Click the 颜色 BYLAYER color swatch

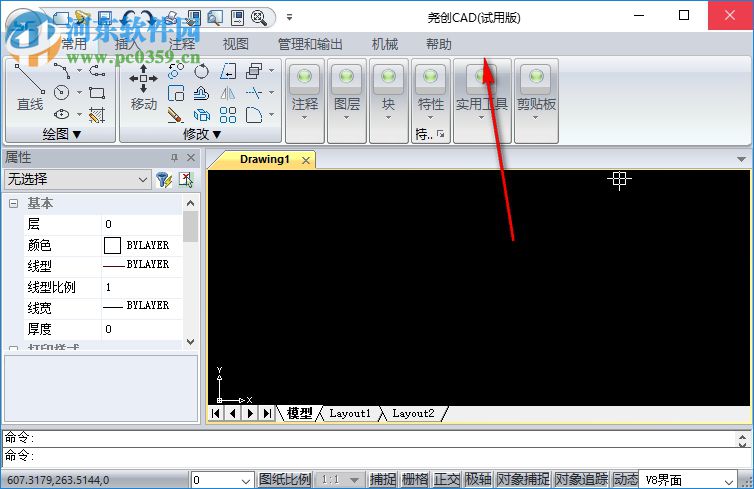point(112,245)
